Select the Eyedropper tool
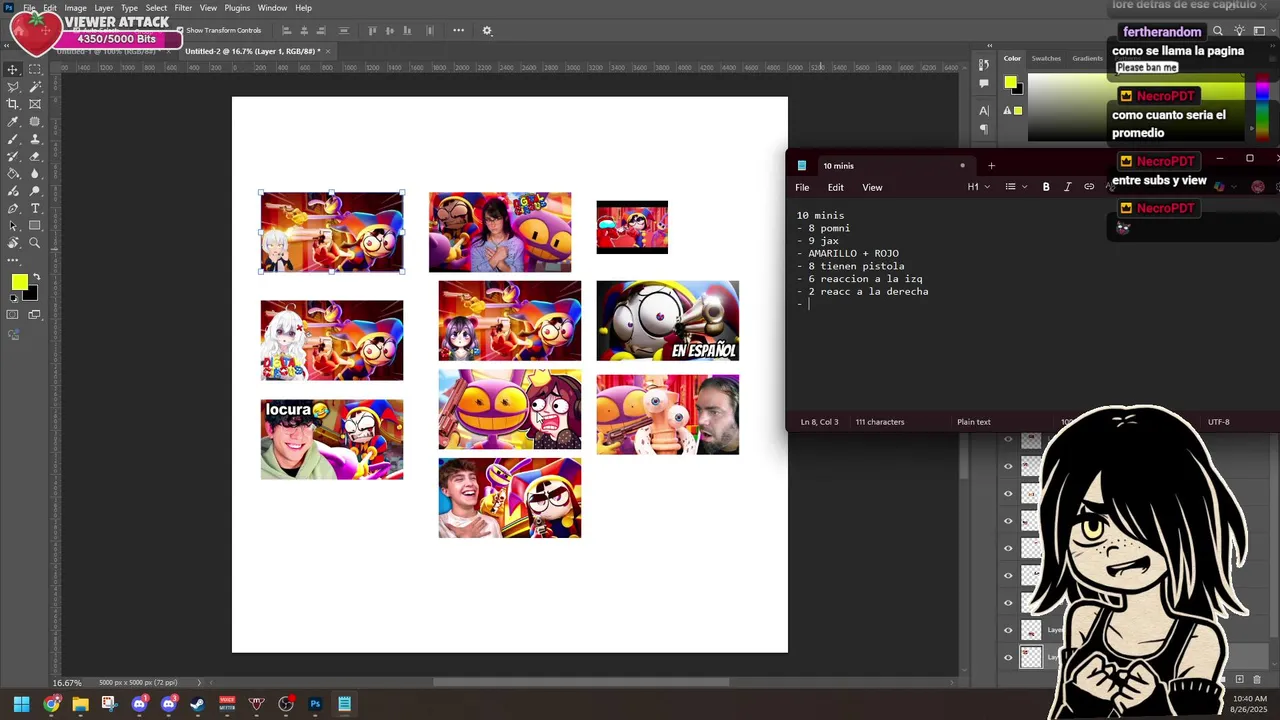 coord(13,122)
